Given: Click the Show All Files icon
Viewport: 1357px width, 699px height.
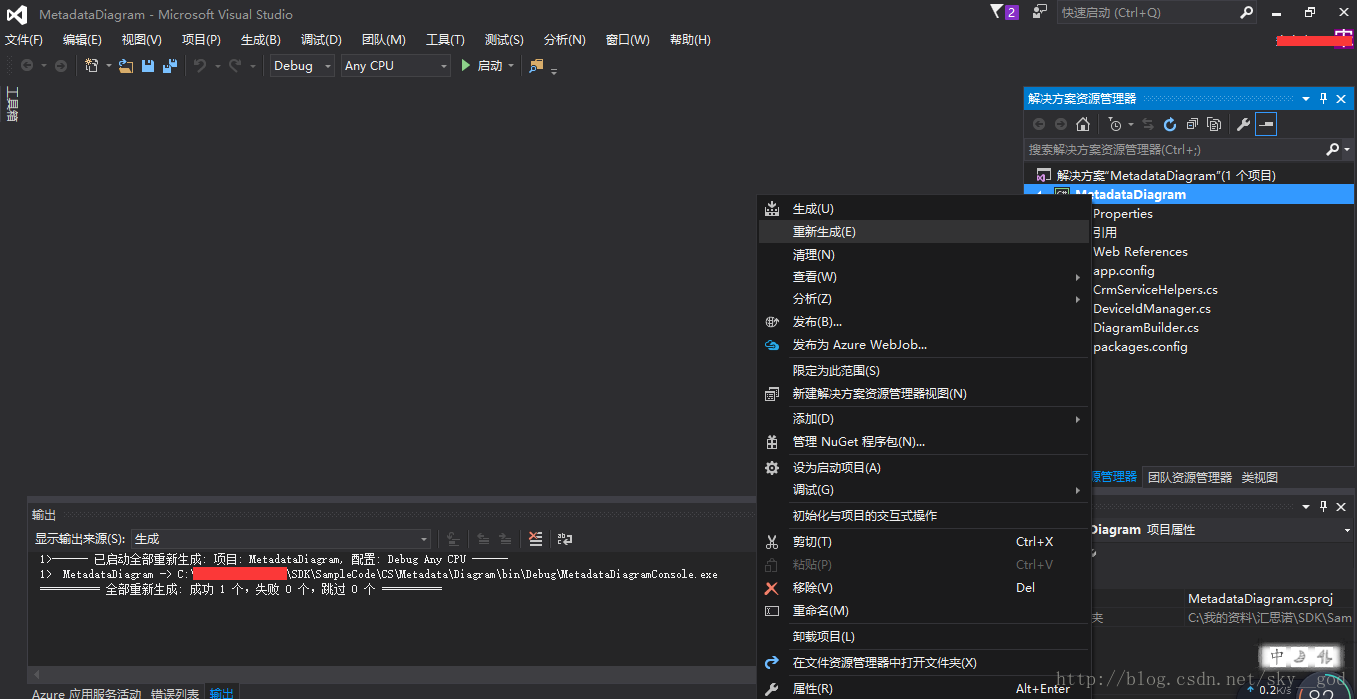Looking at the screenshot, I should [1214, 125].
